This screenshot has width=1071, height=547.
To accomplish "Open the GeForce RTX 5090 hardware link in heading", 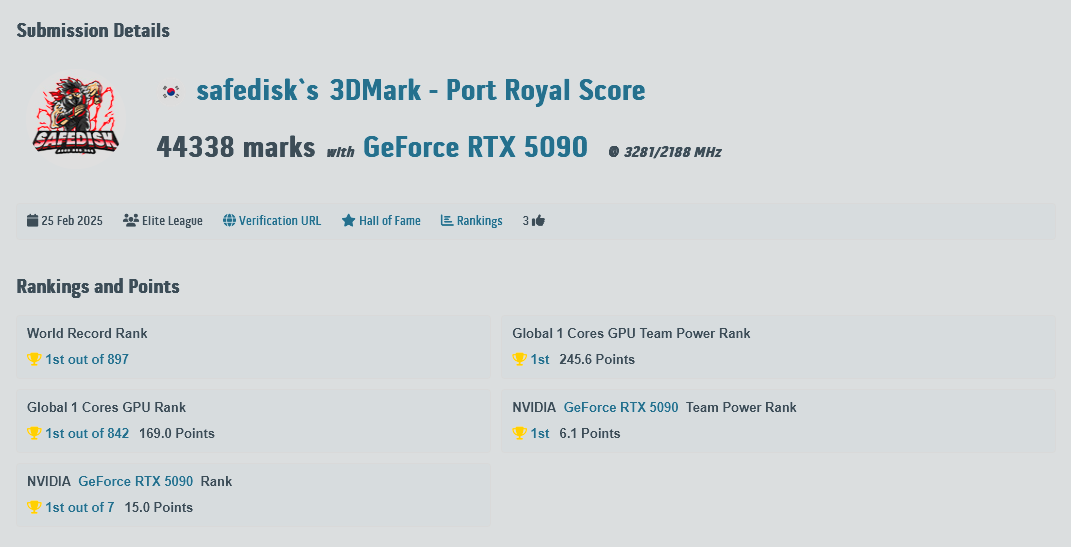I will [x=475, y=147].
